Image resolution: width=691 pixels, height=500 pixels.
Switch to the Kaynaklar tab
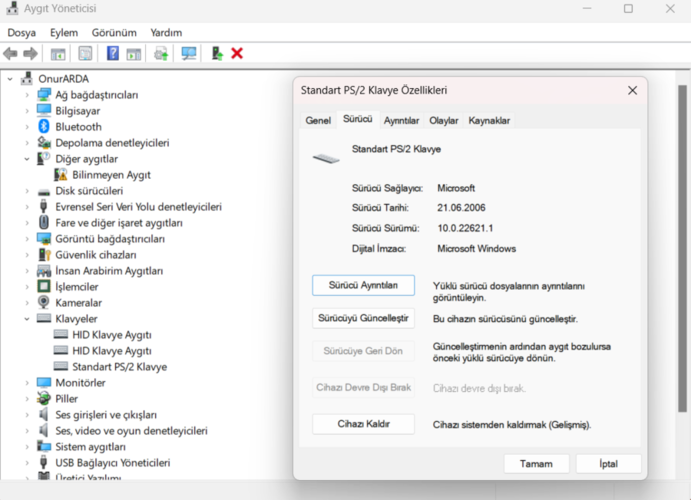[489, 120]
